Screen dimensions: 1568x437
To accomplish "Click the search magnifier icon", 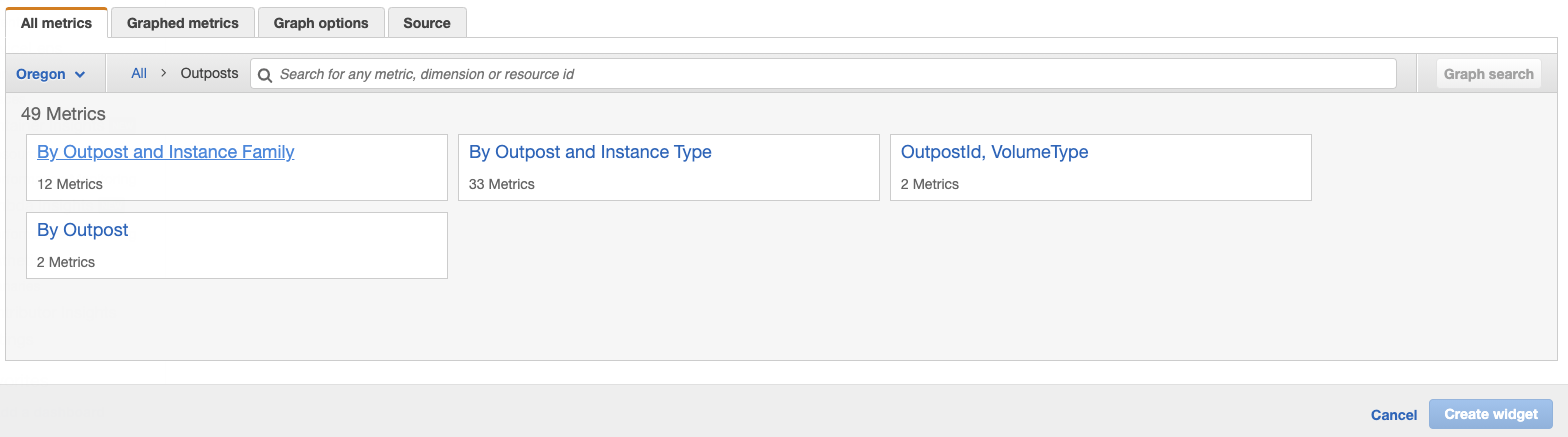I will 265,74.
